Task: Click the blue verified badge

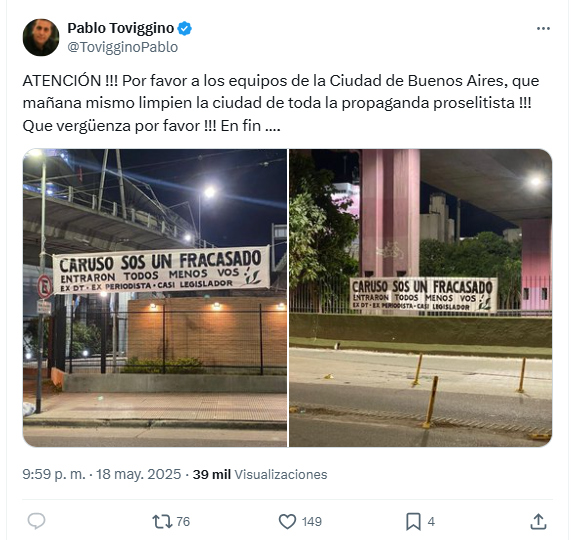Action: [x=185, y=28]
